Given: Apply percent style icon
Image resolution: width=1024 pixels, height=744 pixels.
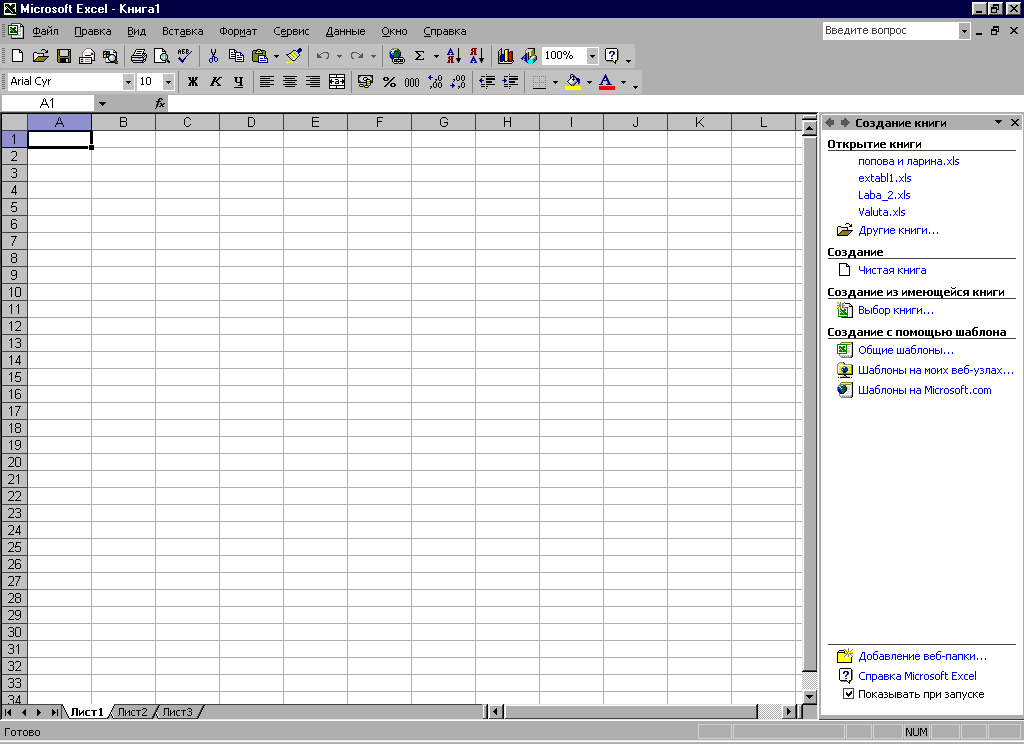Looking at the screenshot, I should (389, 82).
